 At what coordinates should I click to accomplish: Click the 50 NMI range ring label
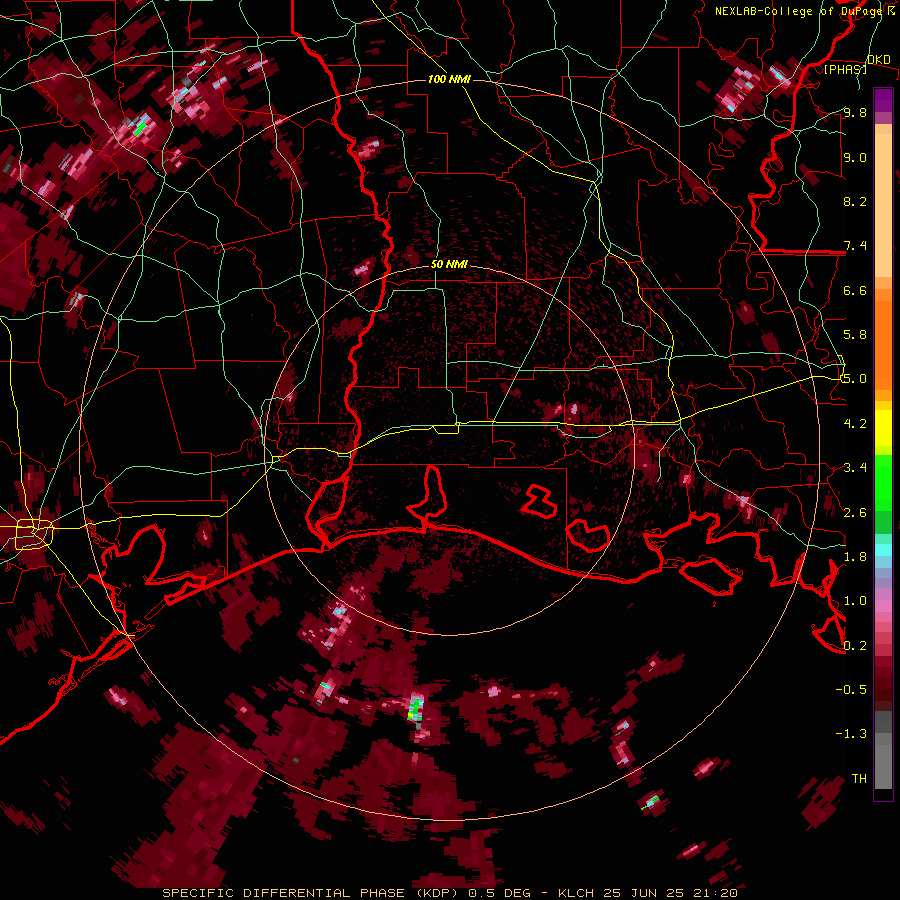point(449,264)
